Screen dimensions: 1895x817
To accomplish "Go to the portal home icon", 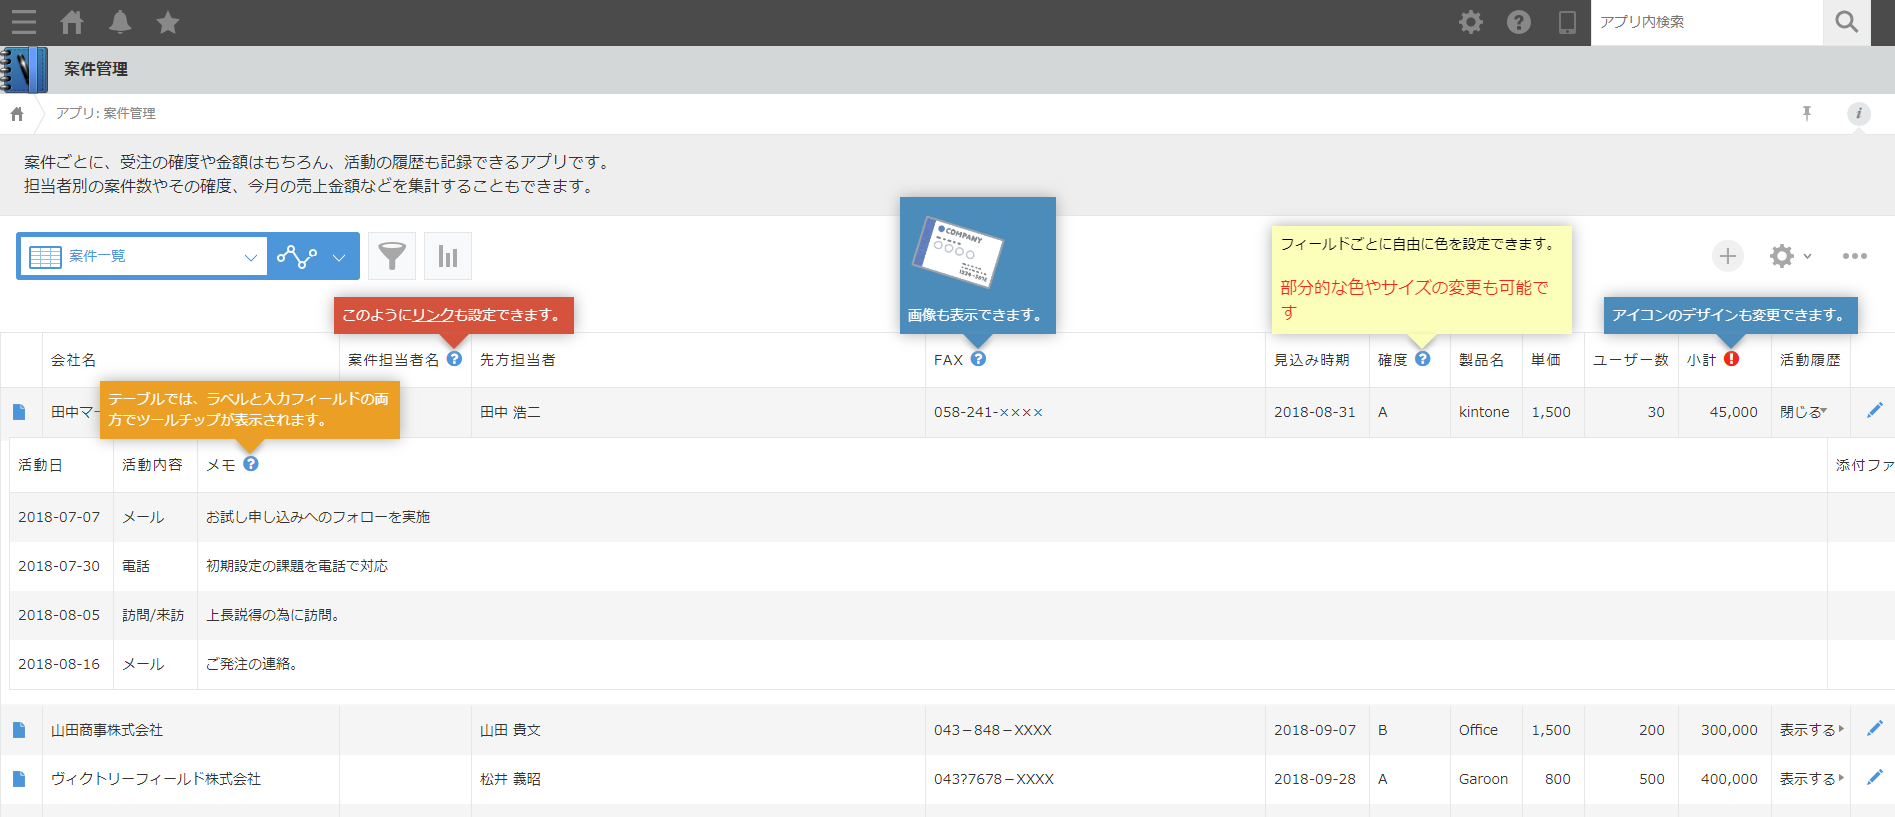I will point(72,22).
